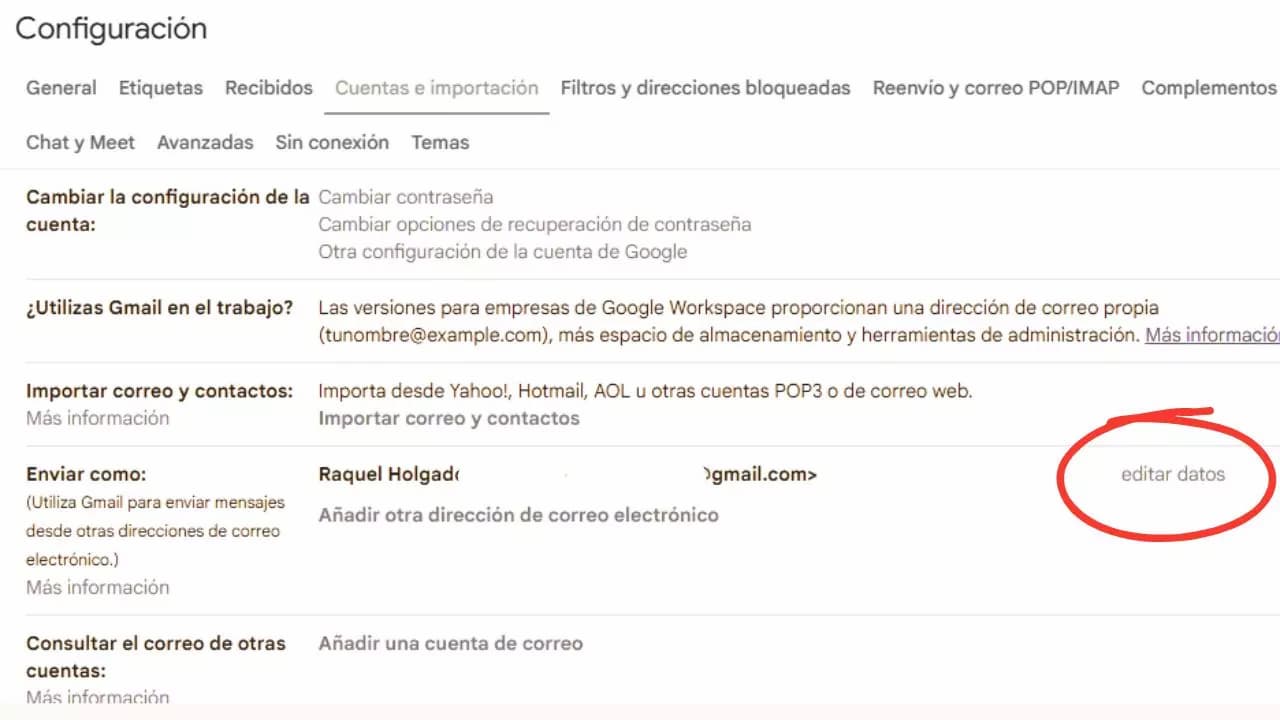Open Reenvío y correo POP/IMAP tab

tap(995, 88)
